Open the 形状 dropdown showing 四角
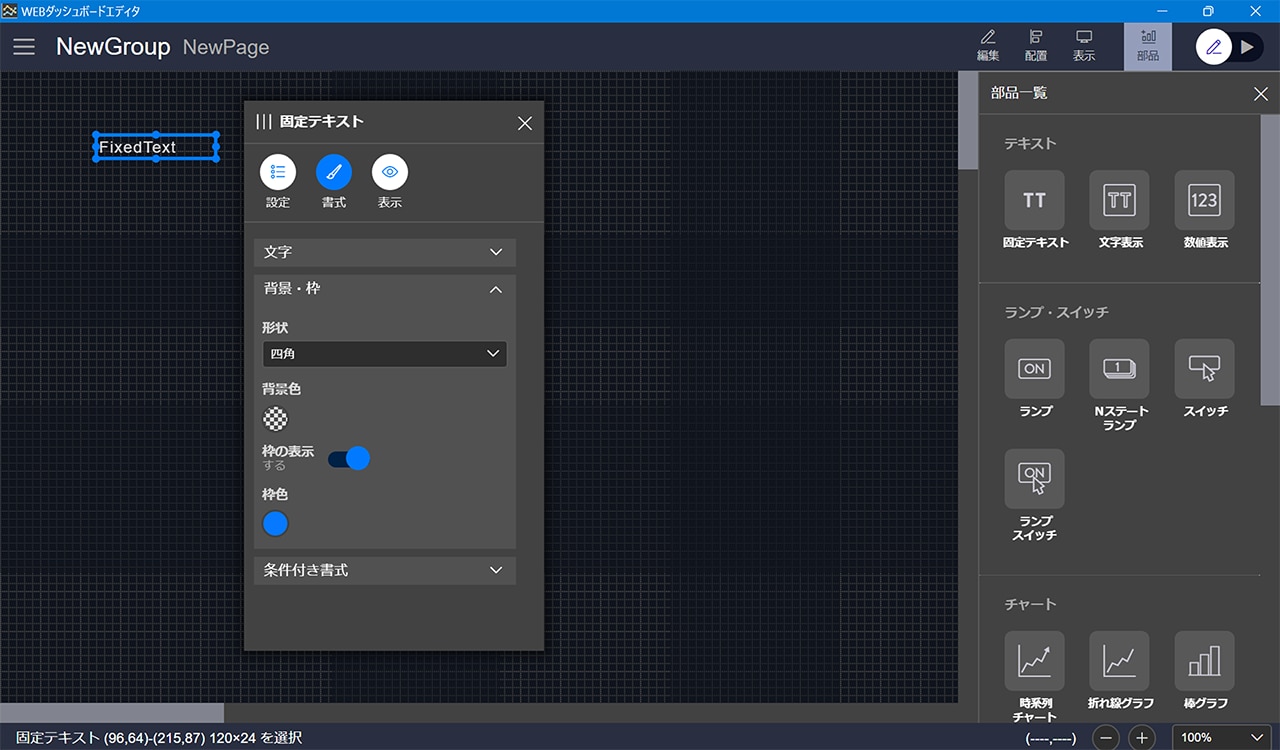Viewport: 1280px width, 750px height. 384,354
